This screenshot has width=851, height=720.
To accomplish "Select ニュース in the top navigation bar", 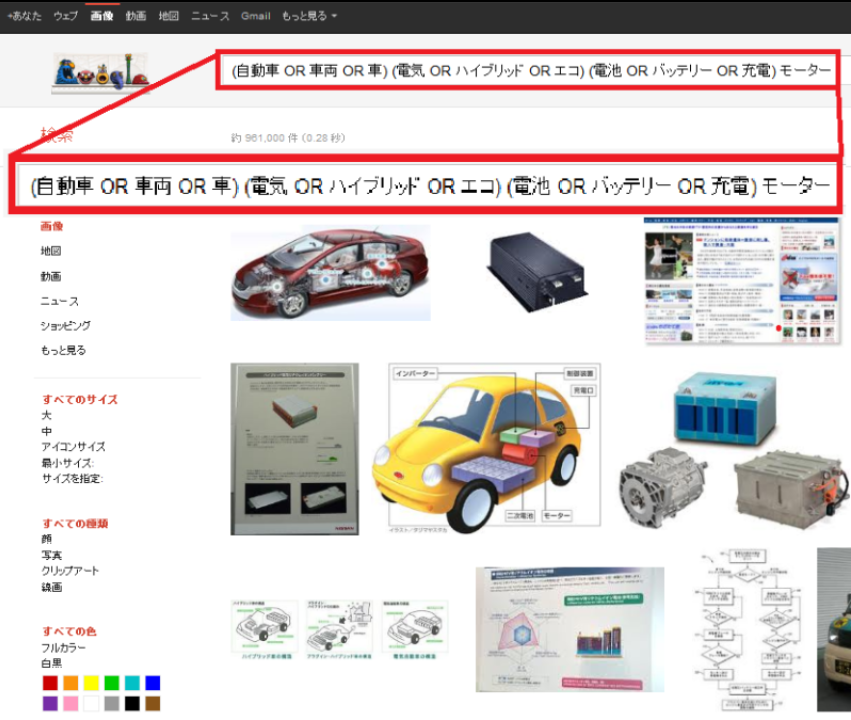I will 210,16.
